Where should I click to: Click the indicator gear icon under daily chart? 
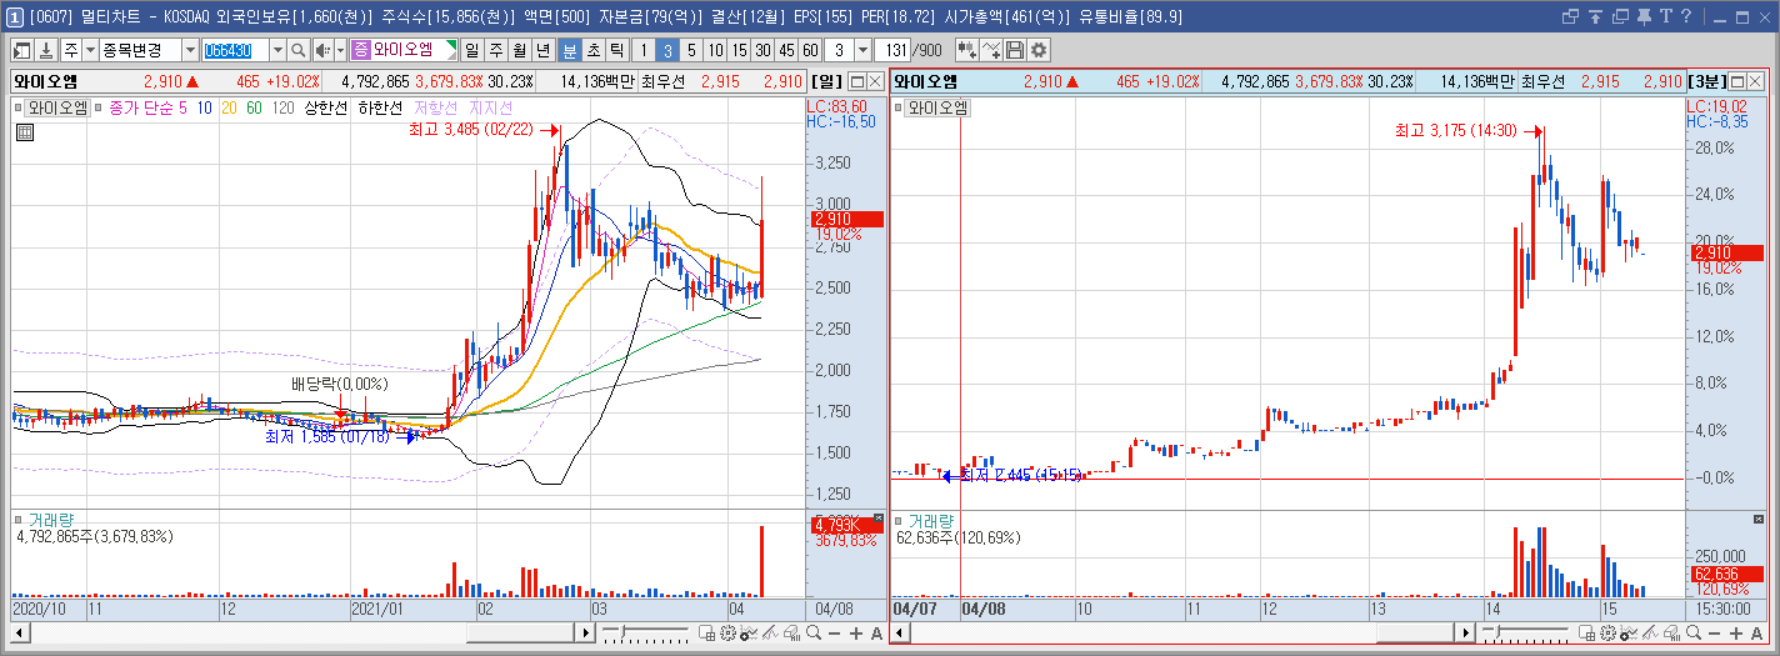coord(728,633)
